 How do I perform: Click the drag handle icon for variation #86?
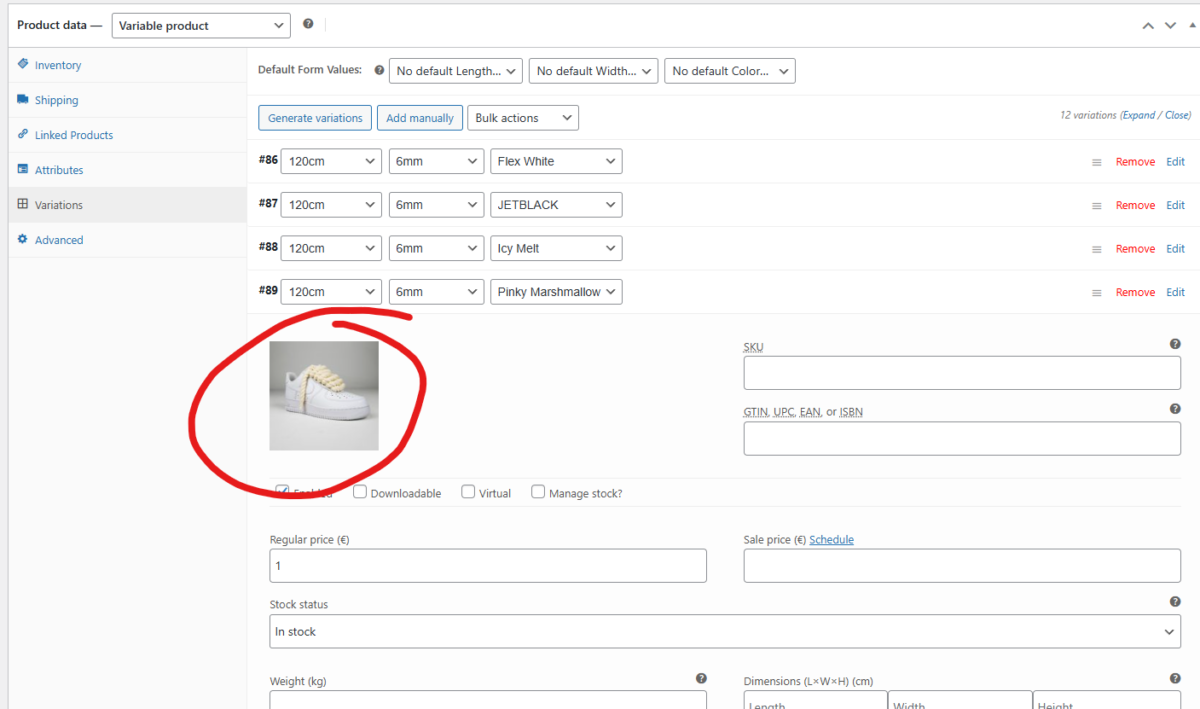1096,162
